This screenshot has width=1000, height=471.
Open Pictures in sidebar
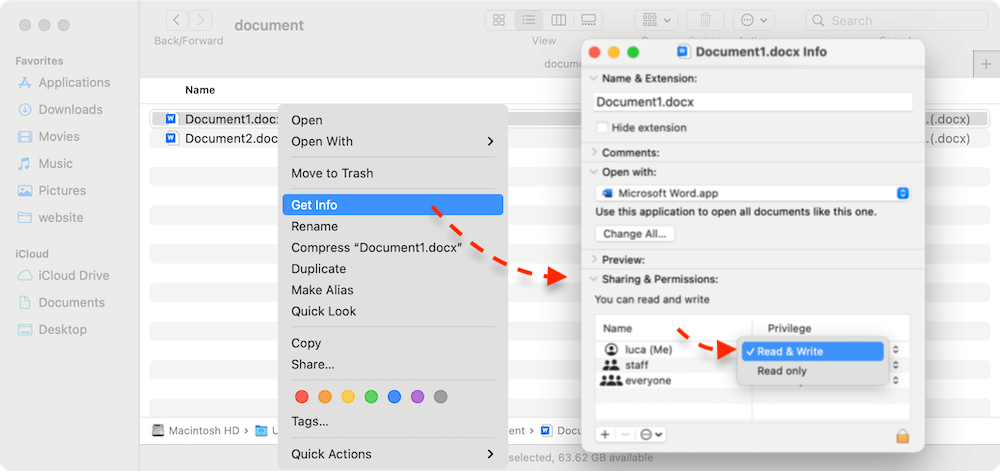[x=52, y=191]
